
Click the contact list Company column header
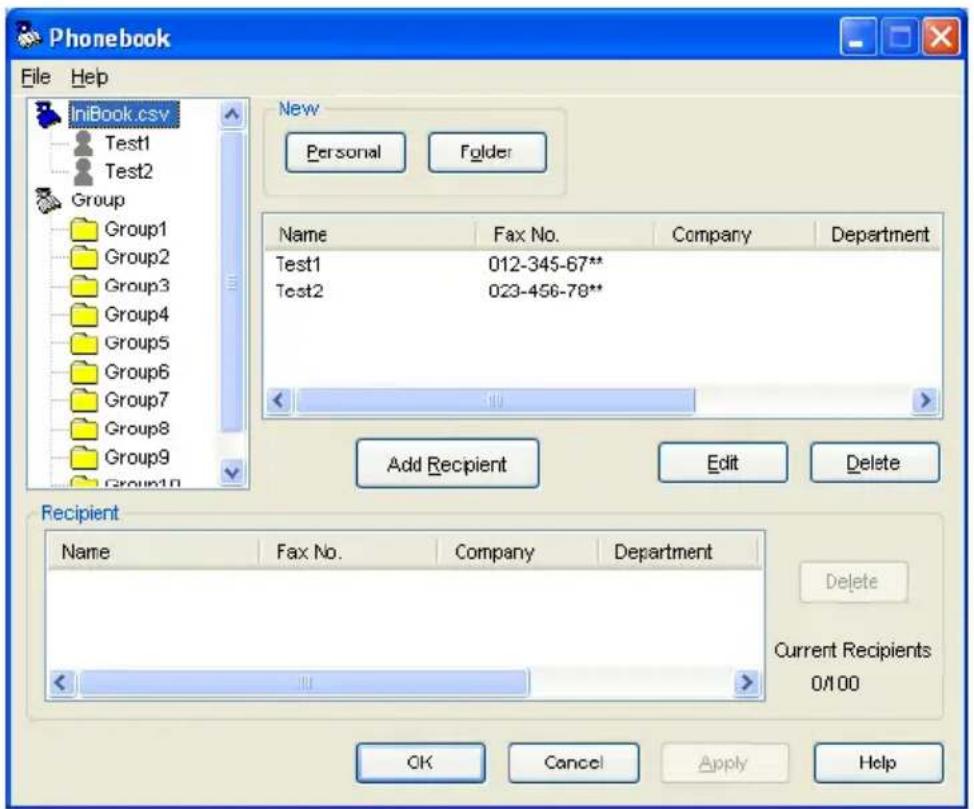pyautogui.click(x=734, y=235)
